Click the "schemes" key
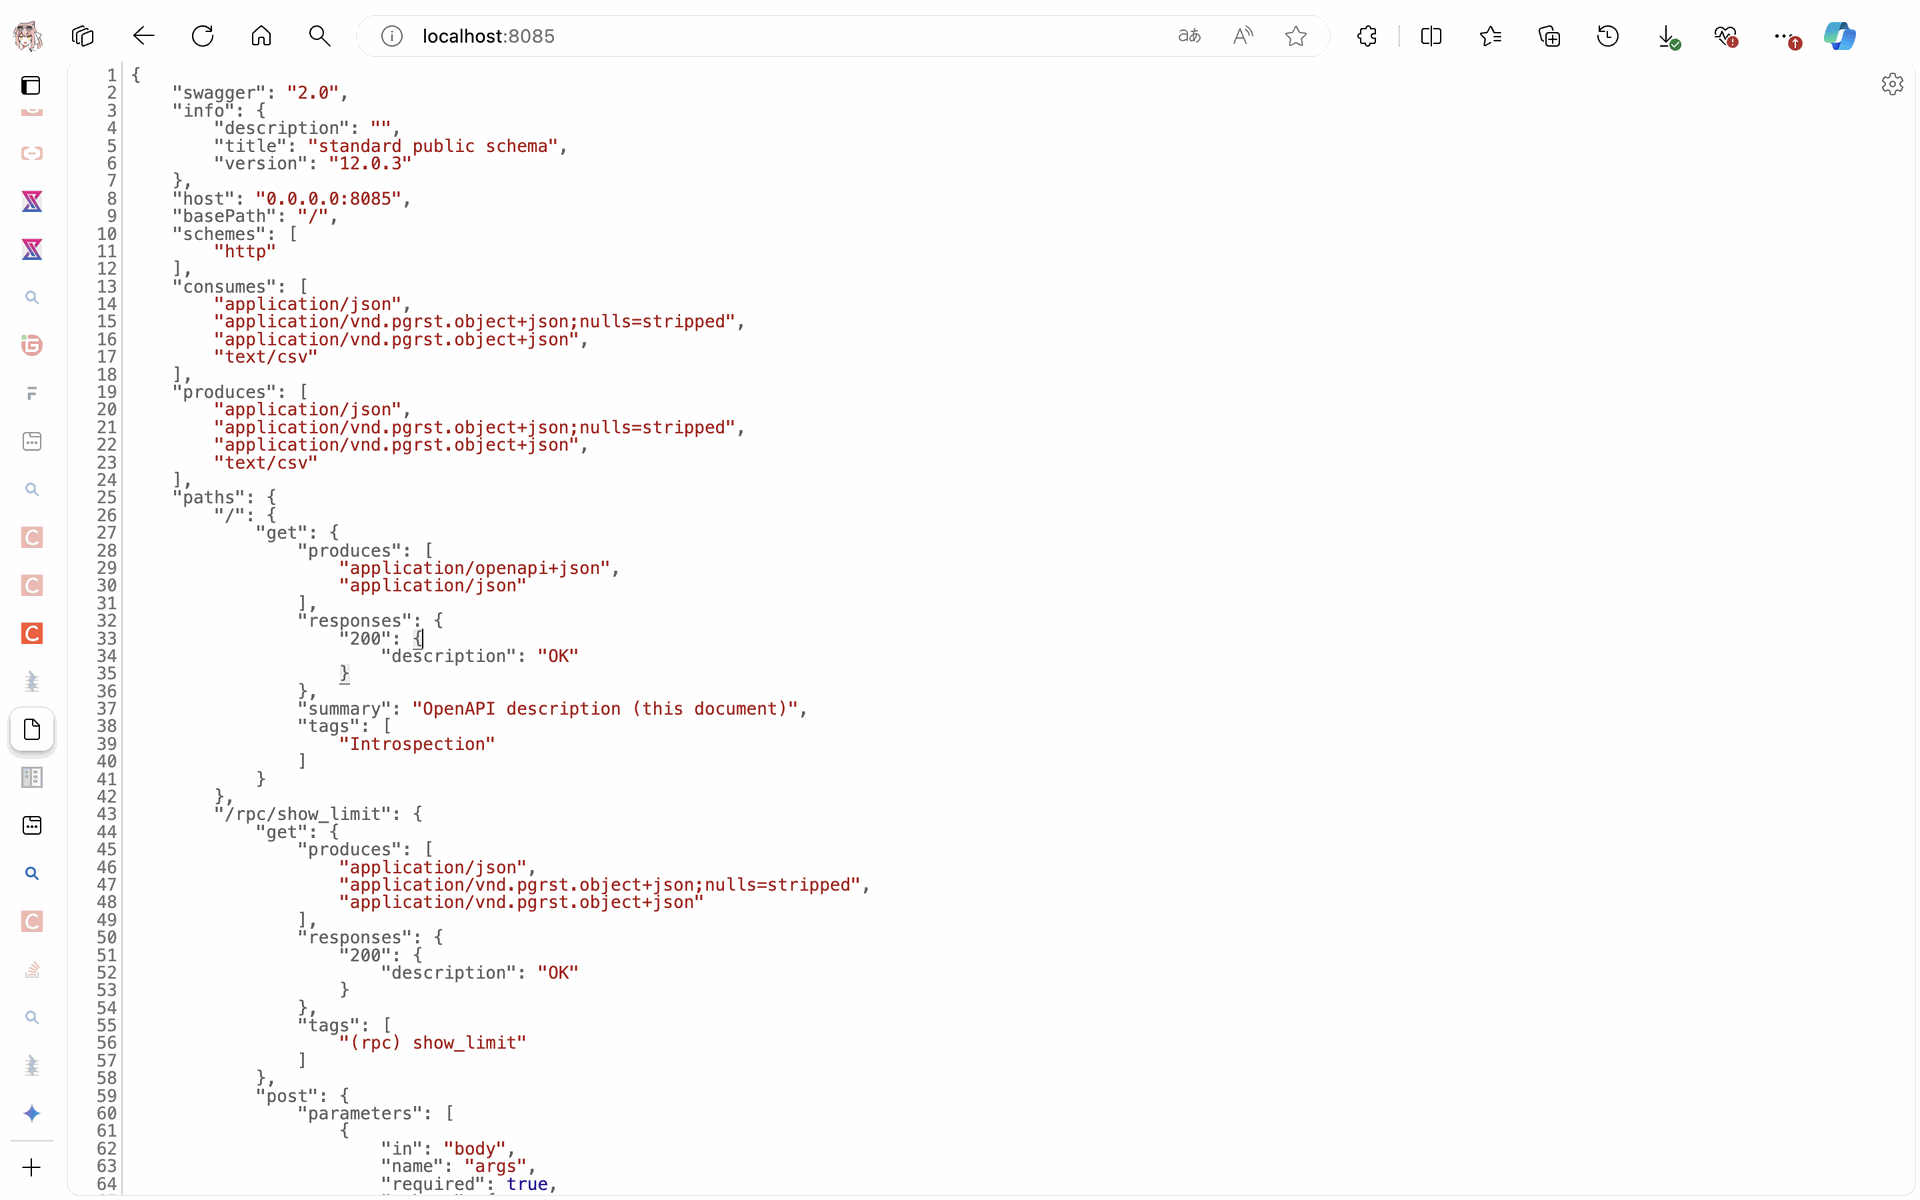The height and width of the screenshot is (1200, 1920). pyautogui.click(x=219, y=234)
